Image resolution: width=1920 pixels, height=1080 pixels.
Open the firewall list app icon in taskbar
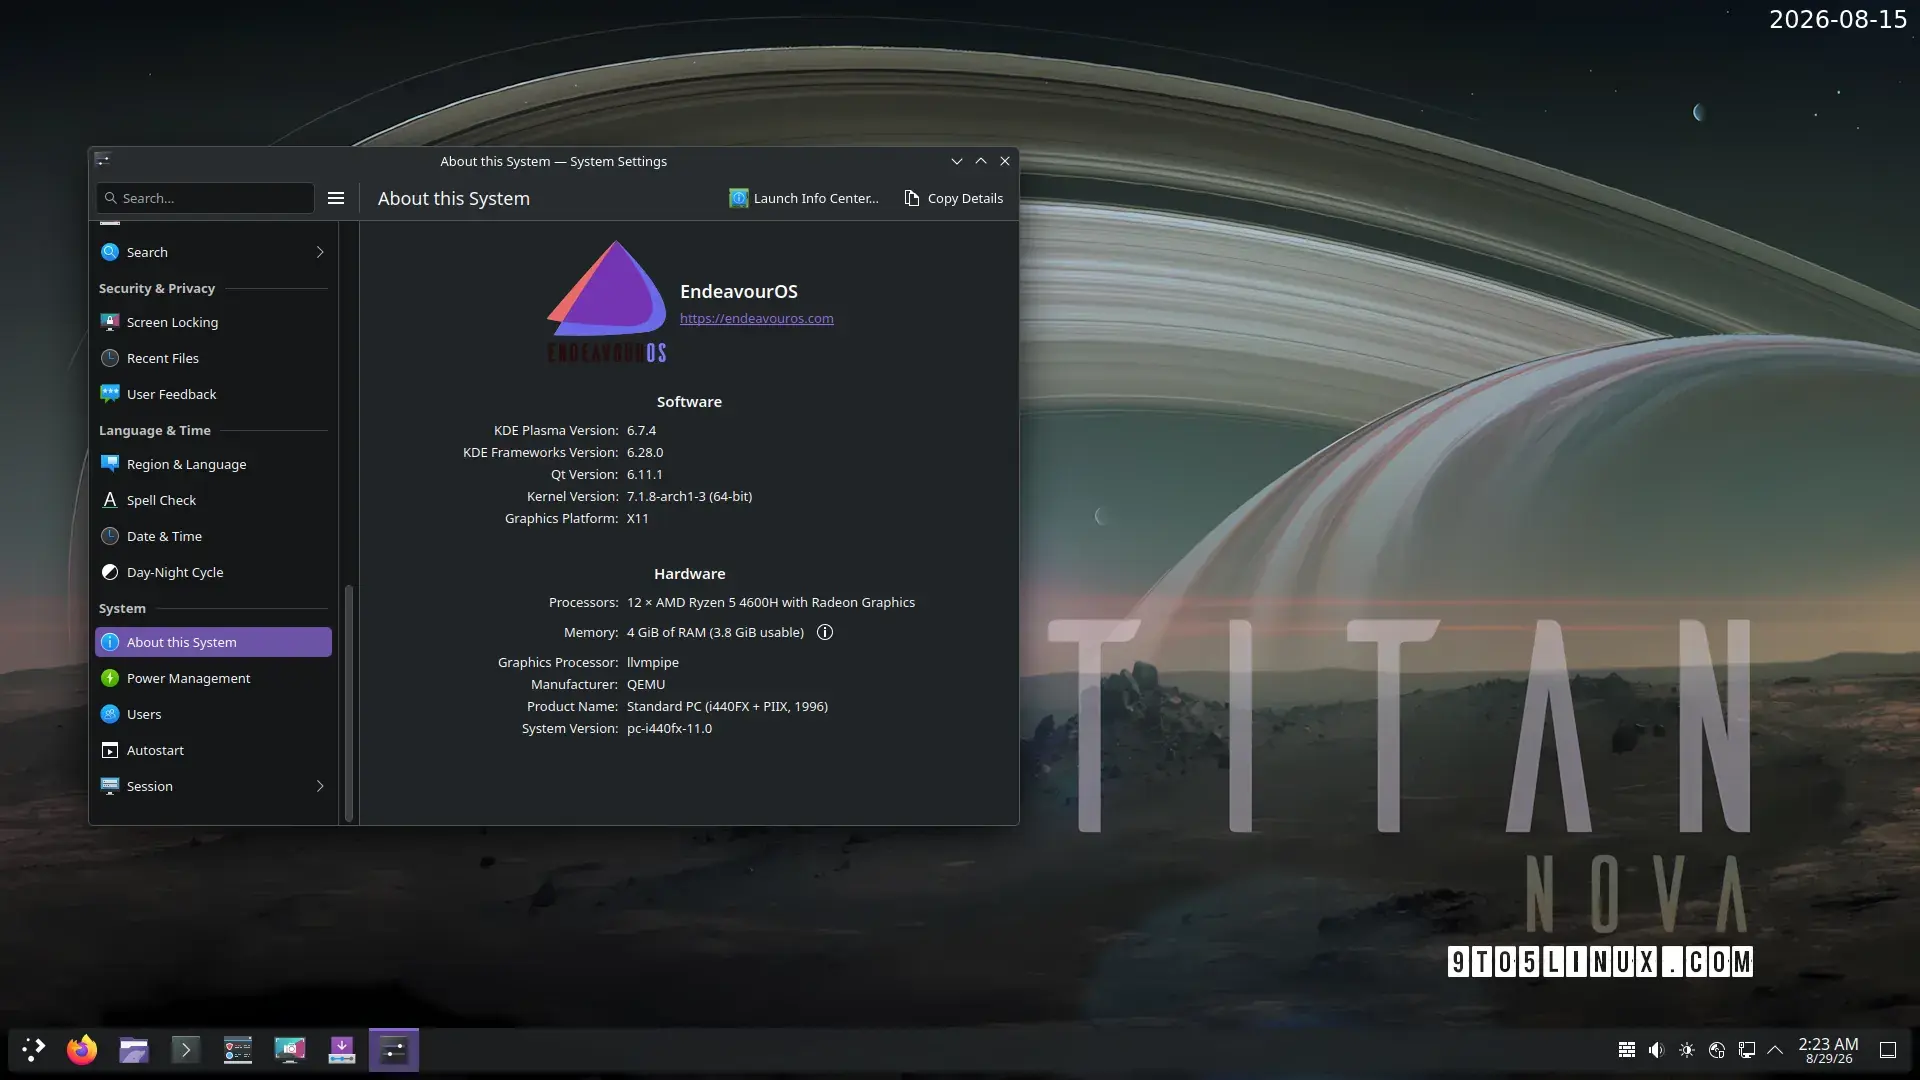(x=238, y=1050)
